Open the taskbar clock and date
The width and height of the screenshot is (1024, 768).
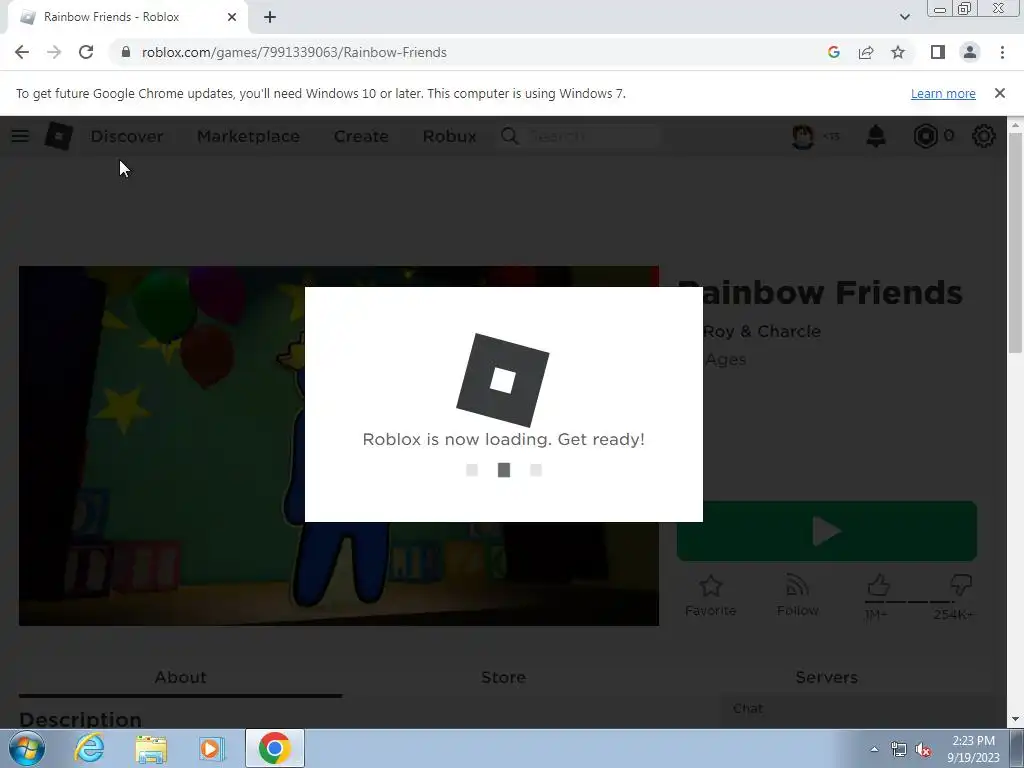tap(973, 749)
